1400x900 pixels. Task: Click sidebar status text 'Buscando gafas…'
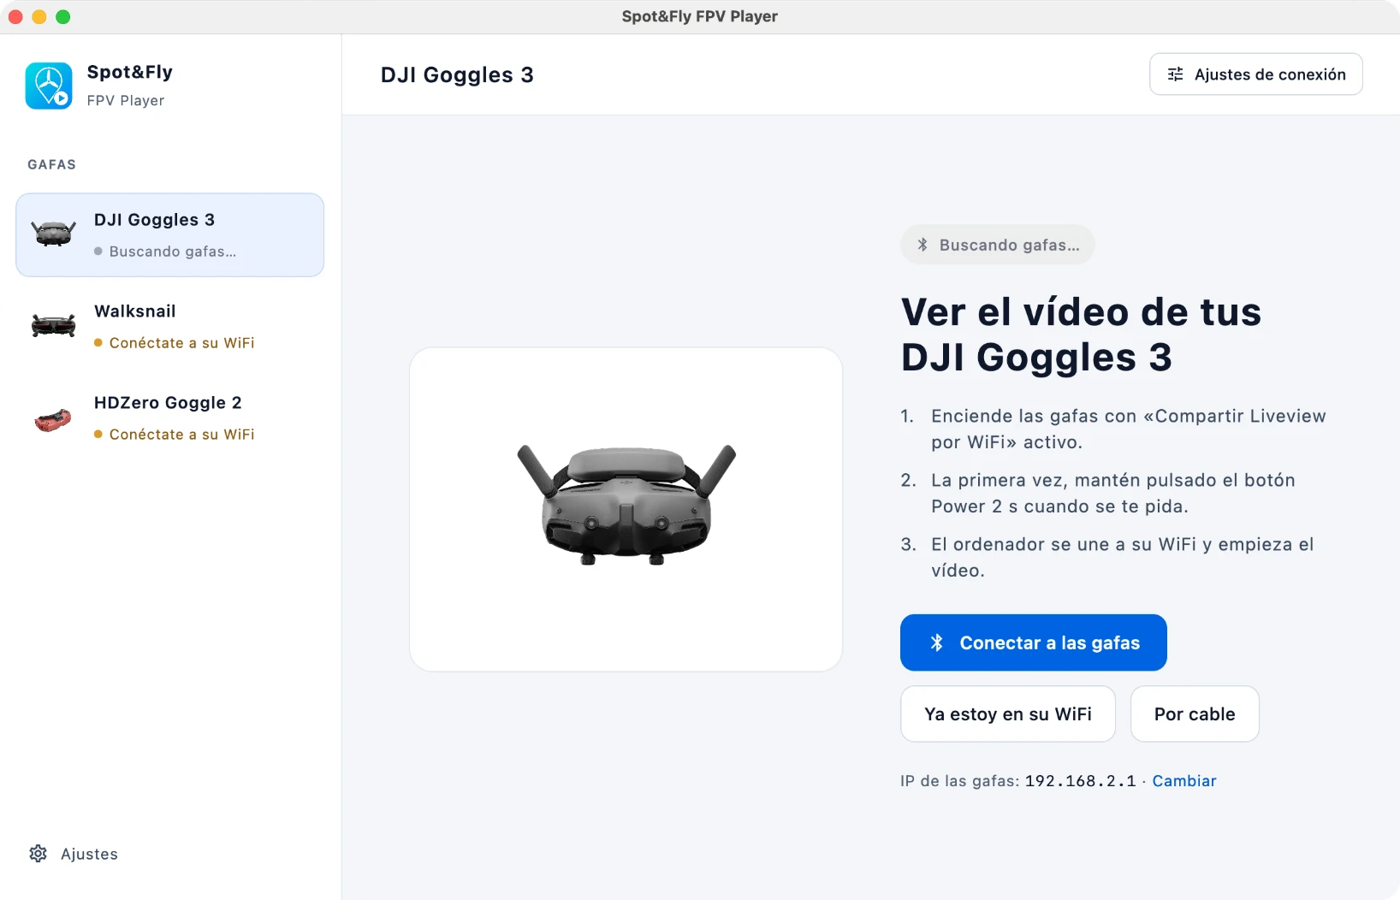[172, 251]
